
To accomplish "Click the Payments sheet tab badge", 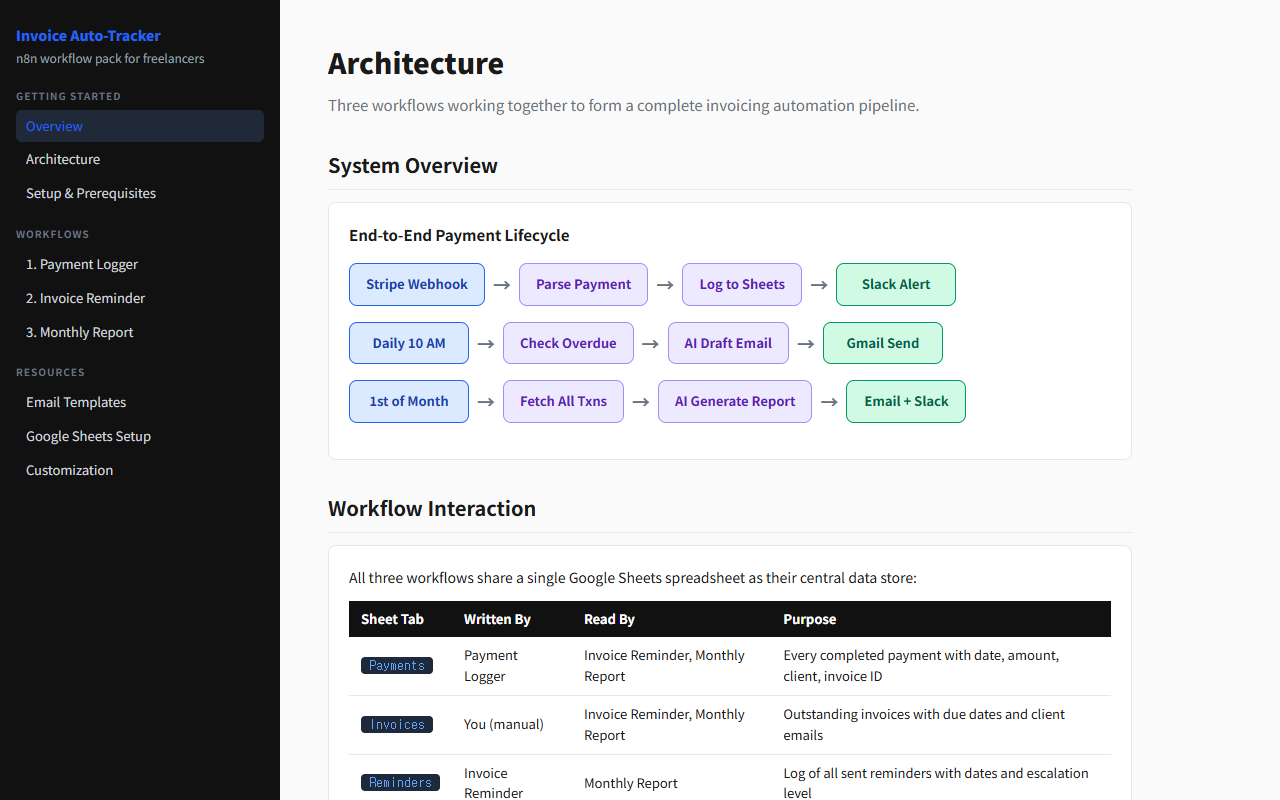I will click(397, 666).
